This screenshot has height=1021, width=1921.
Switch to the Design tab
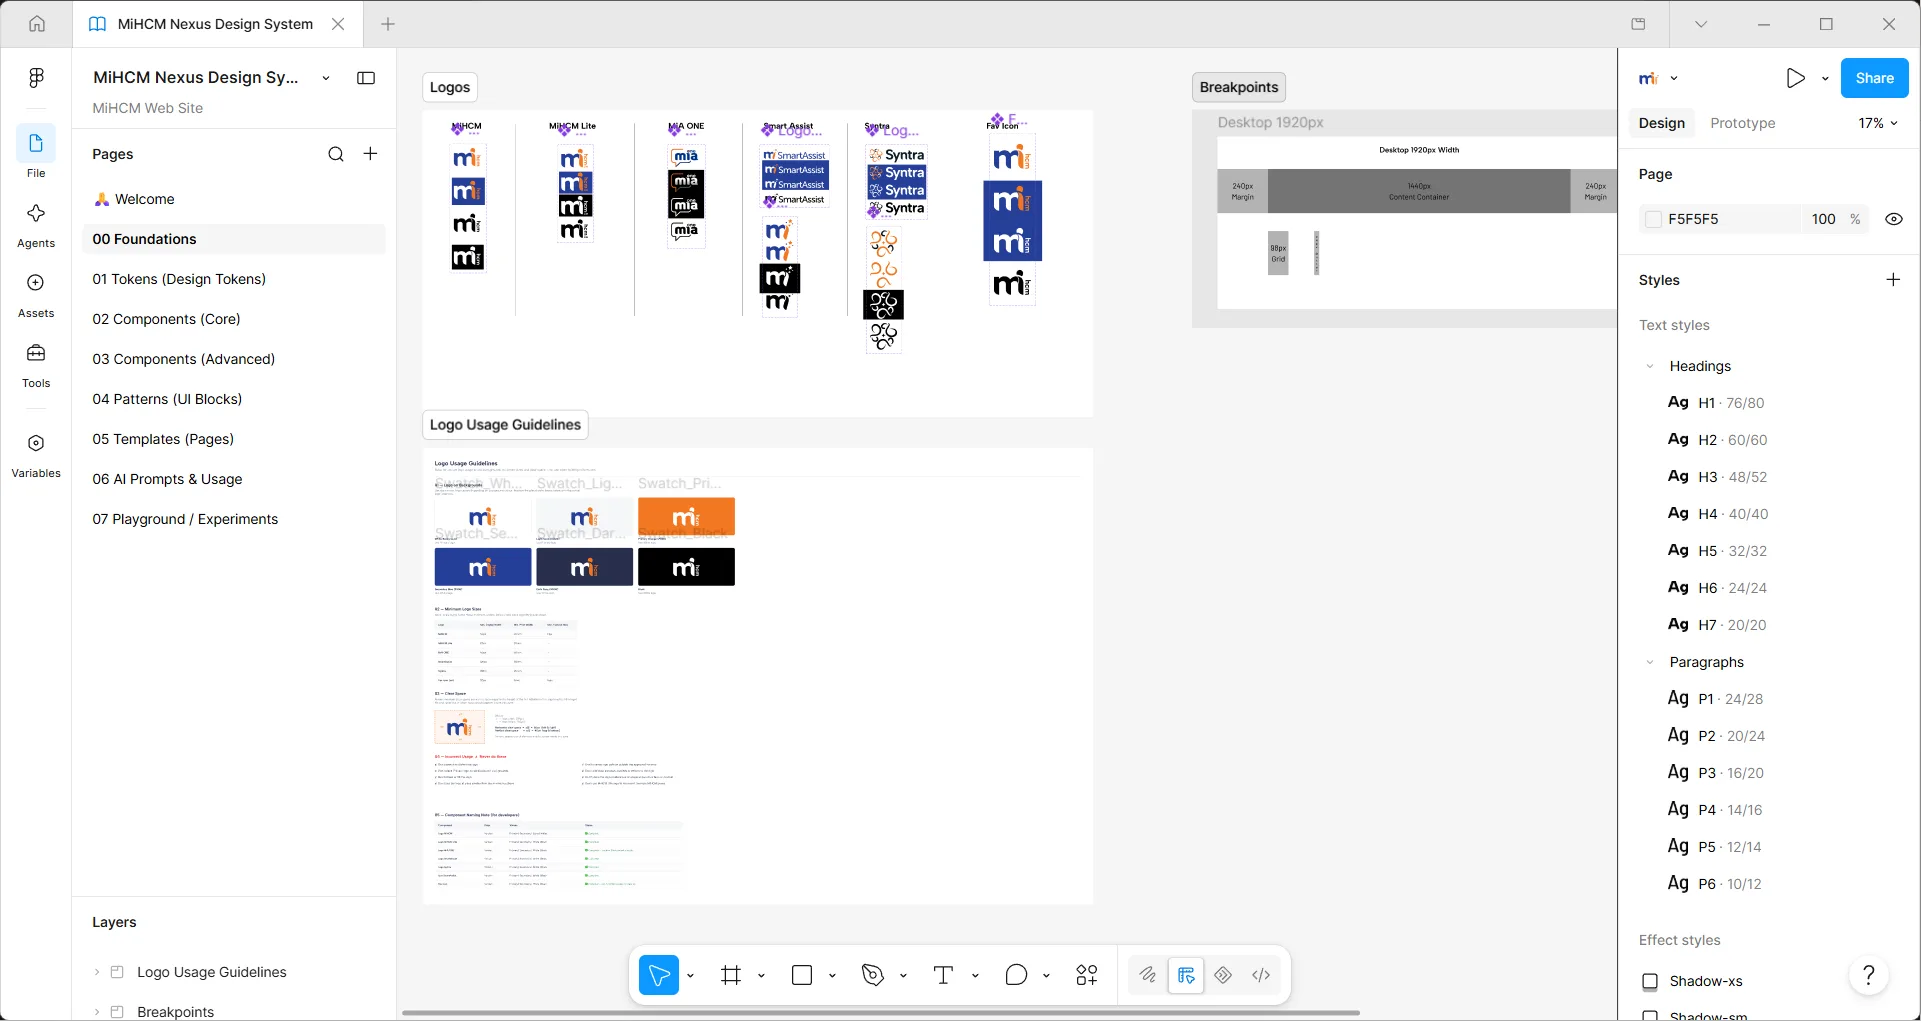(x=1661, y=123)
